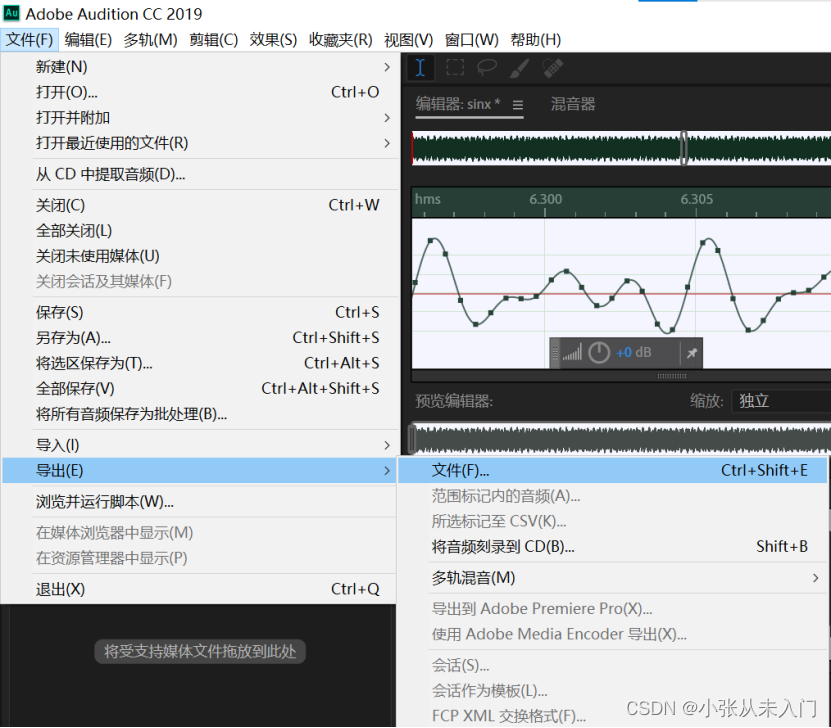The image size is (831, 728).
Task: Expand the 新建(N) submenu
Action: pyautogui.click(x=199, y=67)
